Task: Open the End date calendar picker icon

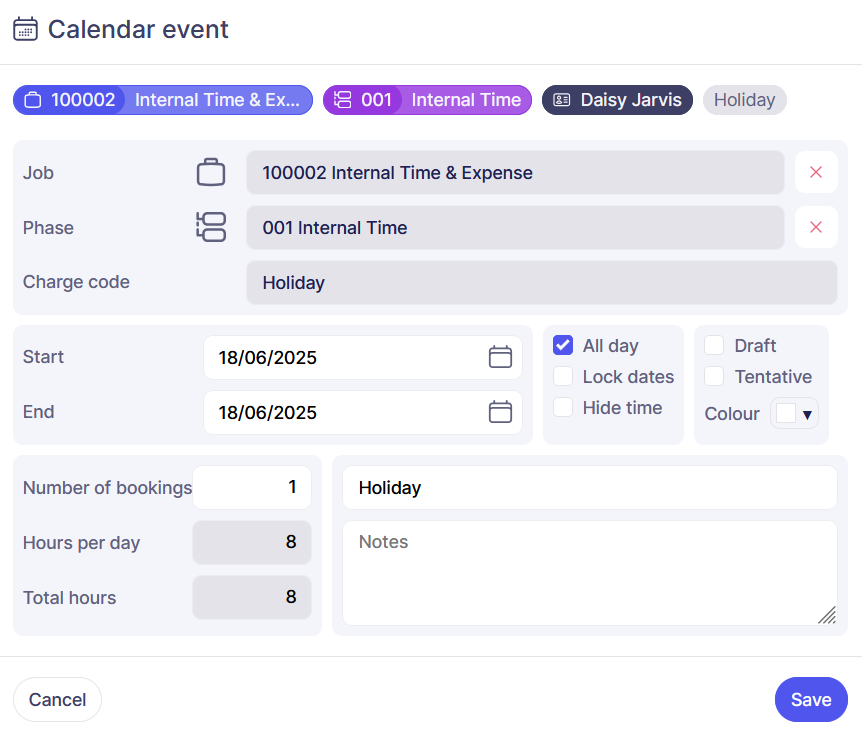Action: (x=500, y=412)
